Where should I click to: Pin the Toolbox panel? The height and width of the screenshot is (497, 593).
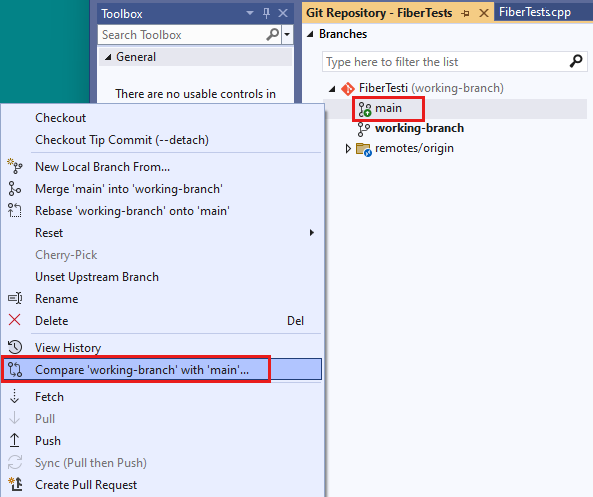(x=267, y=14)
